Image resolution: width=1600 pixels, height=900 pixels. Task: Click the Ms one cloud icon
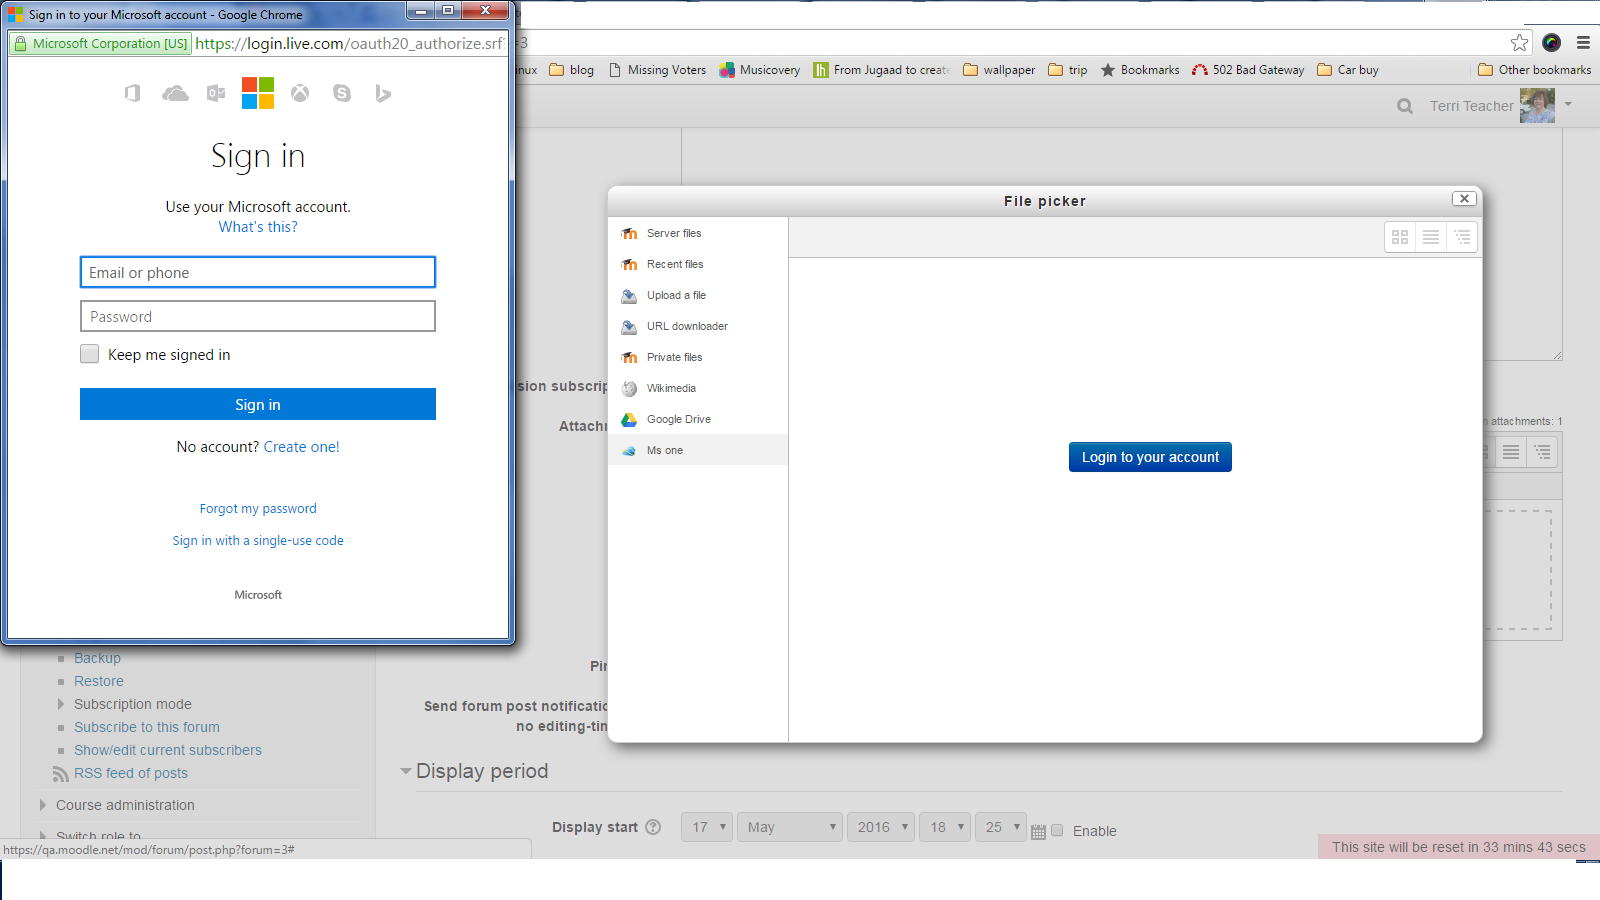pyautogui.click(x=629, y=451)
